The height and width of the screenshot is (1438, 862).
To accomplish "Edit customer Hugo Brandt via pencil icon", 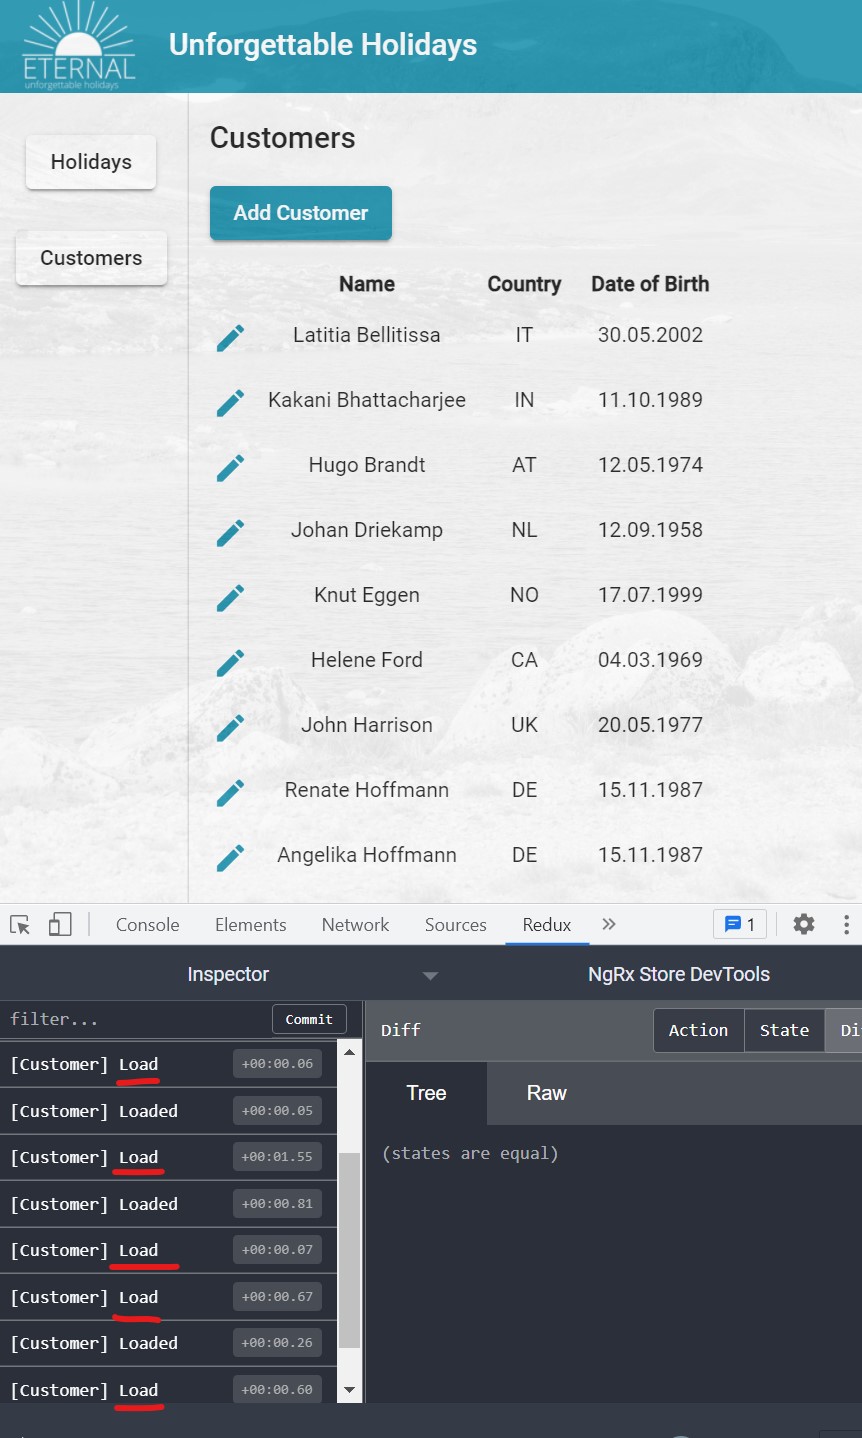I will (230, 467).
